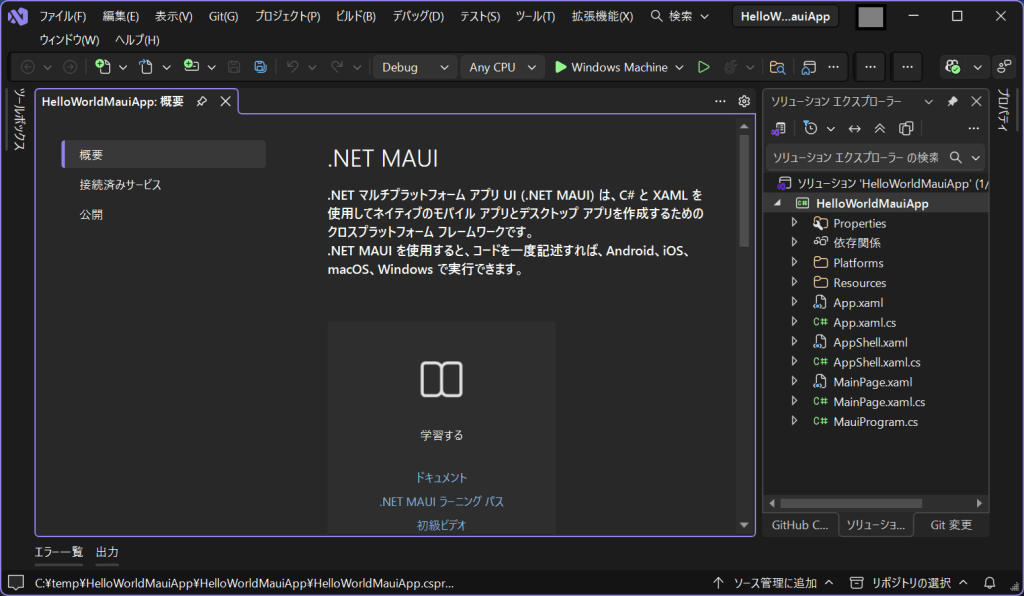Expand the Platforms folder node
Screen dimensions: 1024x596
[794, 263]
